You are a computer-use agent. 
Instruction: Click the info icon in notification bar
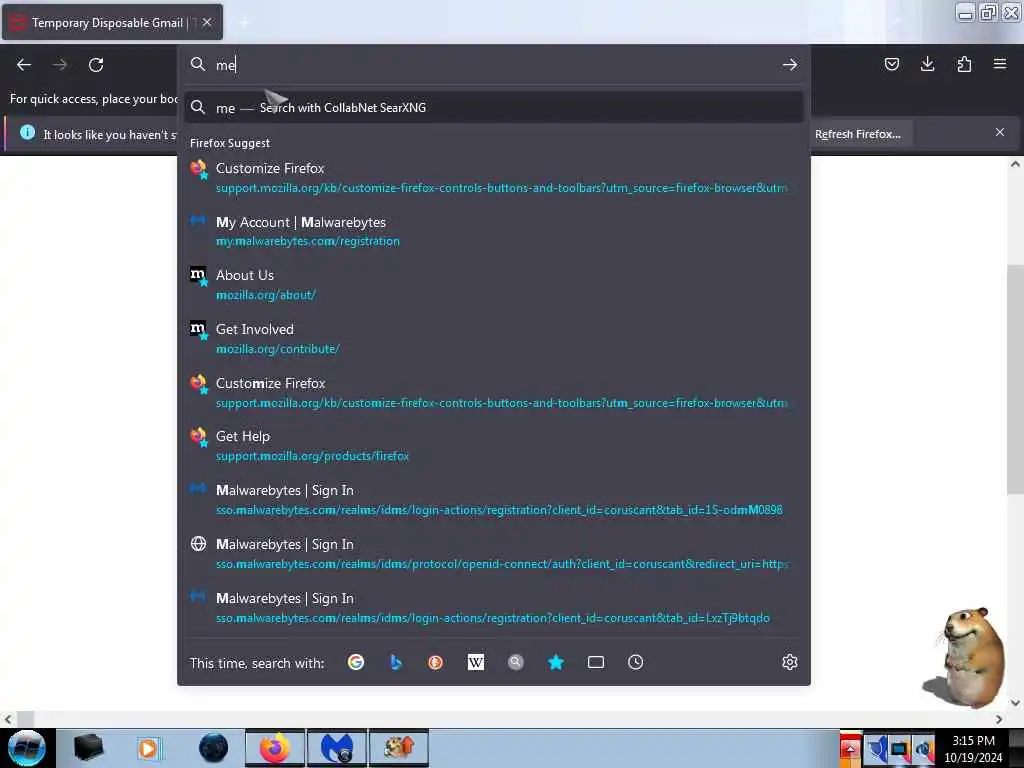tap(27, 133)
